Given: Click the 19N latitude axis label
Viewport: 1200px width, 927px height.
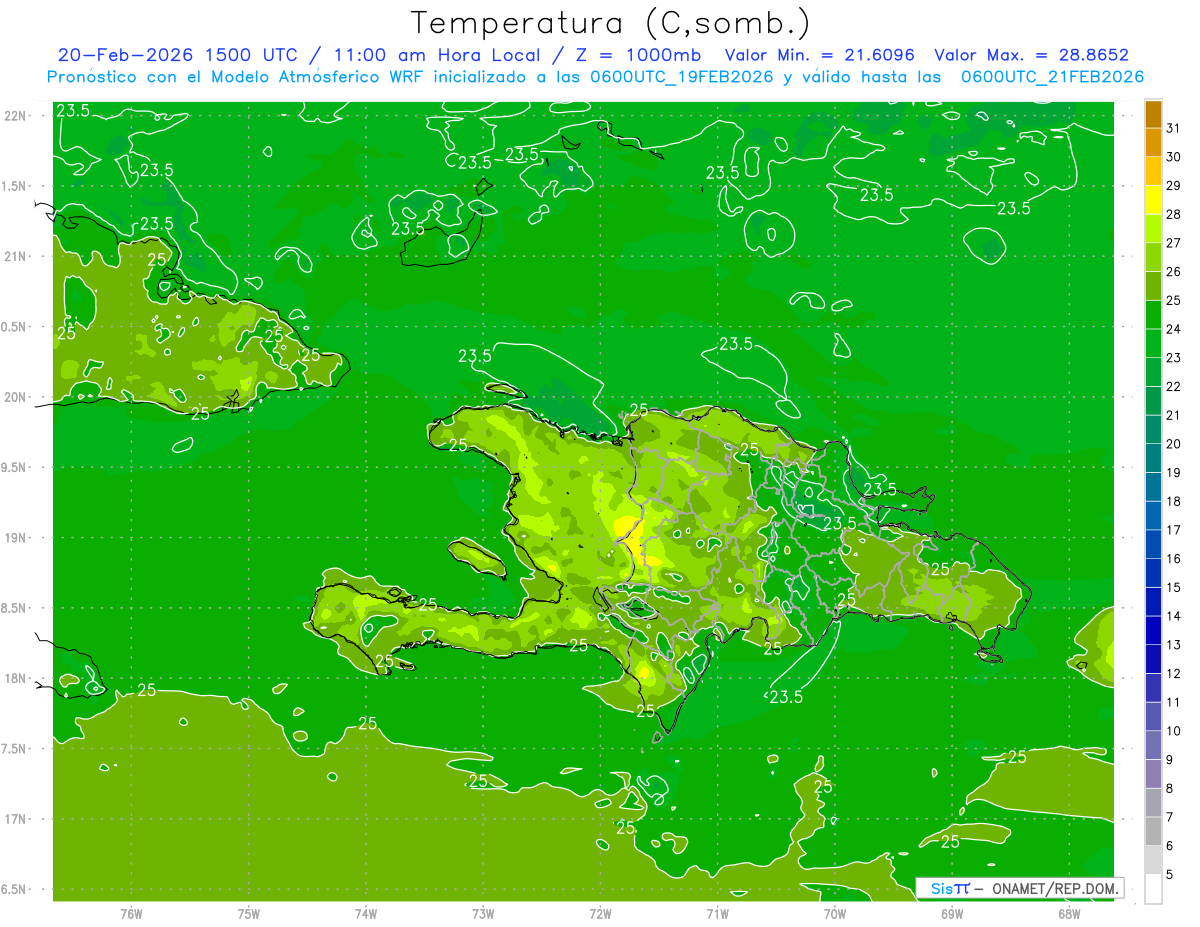Looking at the screenshot, I should [15, 538].
